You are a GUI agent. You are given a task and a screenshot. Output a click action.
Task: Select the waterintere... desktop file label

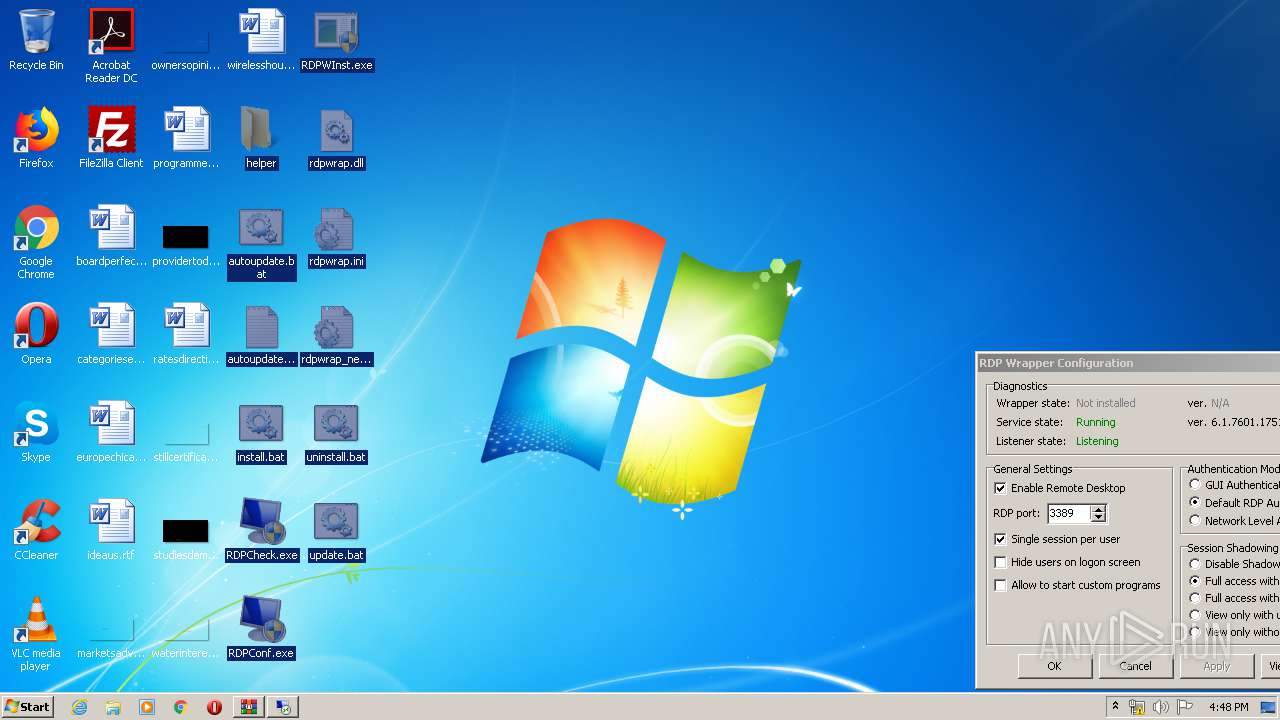pyautogui.click(x=186, y=653)
